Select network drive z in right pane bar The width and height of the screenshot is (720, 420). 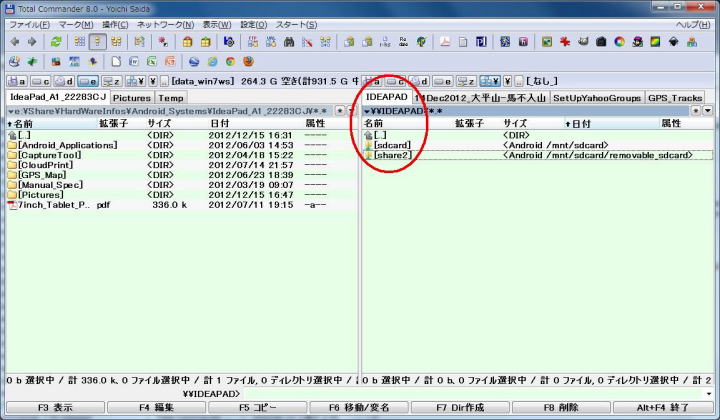click(x=466, y=82)
